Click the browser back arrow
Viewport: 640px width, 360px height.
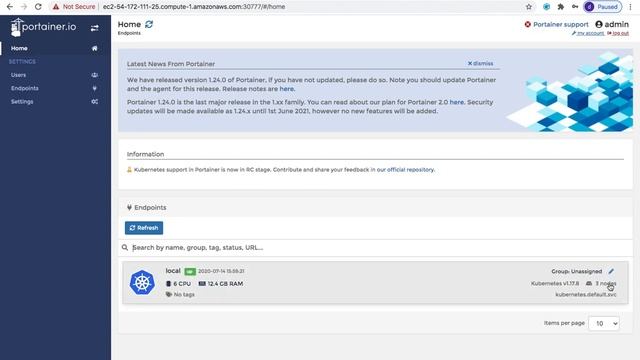9,7
